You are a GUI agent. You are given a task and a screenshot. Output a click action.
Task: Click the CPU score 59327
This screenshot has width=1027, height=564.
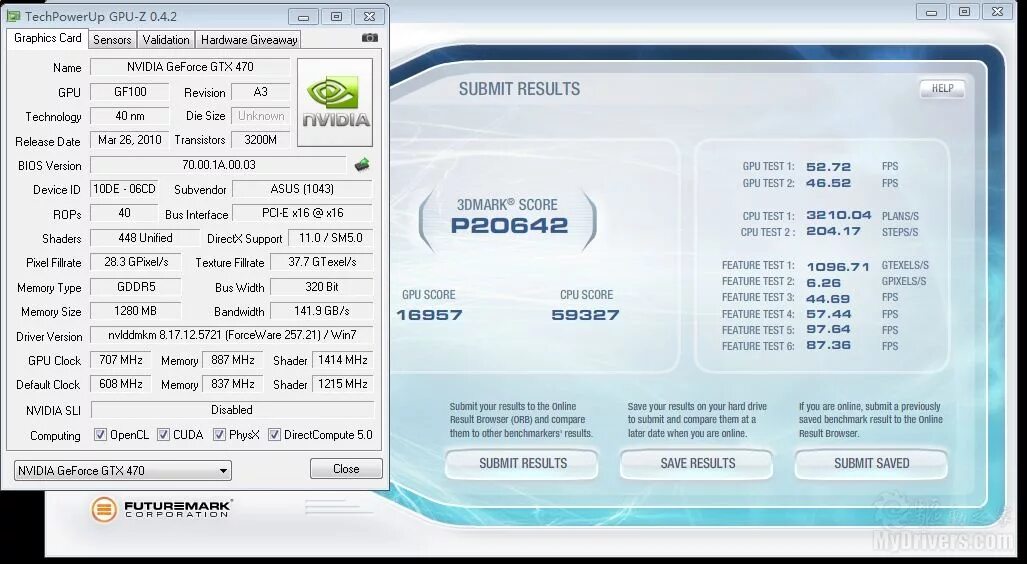point(585,315)
